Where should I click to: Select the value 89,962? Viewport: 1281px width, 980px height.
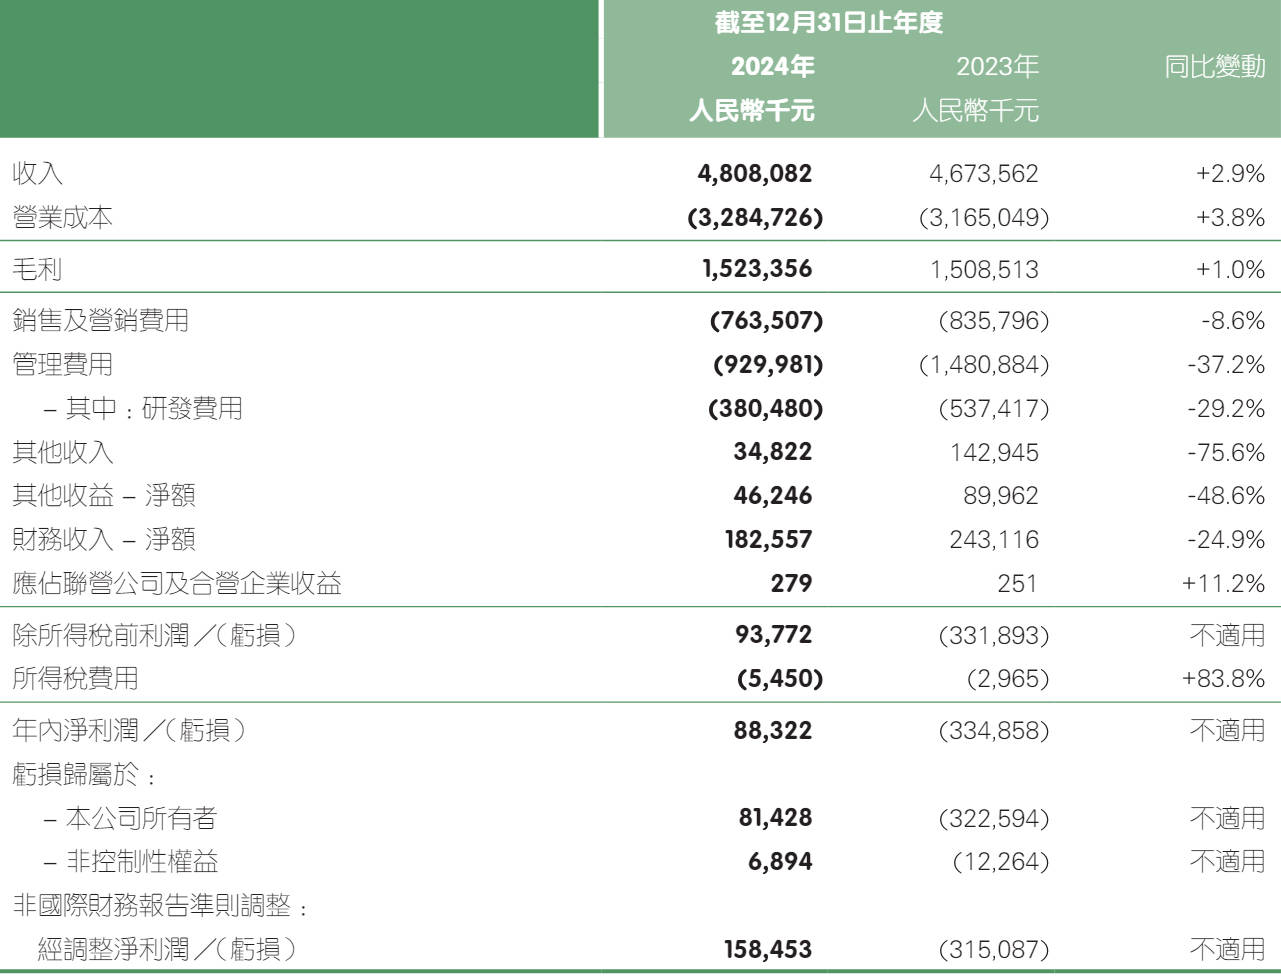1000,495
